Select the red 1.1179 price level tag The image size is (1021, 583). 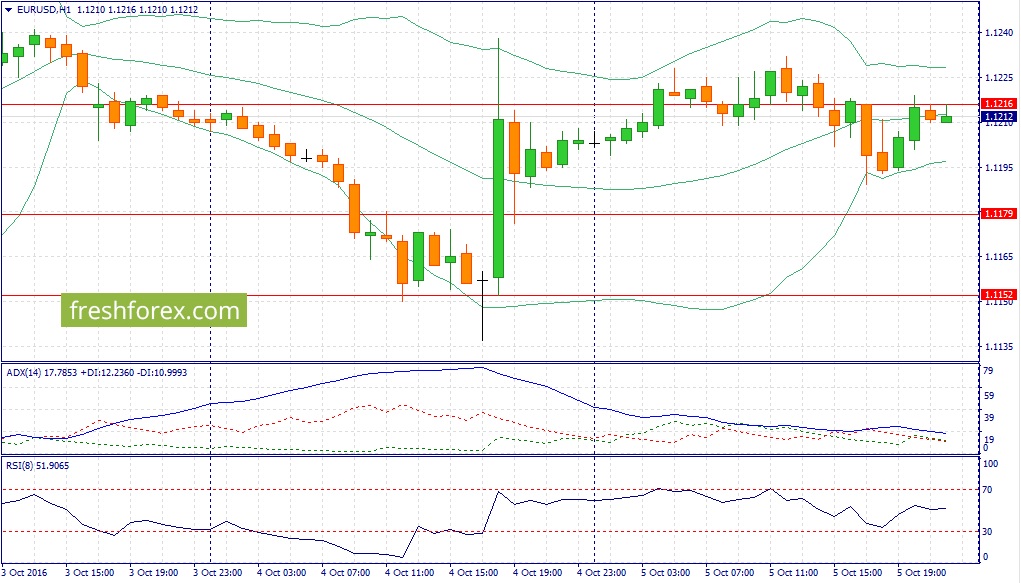click(x=998, y=214)
